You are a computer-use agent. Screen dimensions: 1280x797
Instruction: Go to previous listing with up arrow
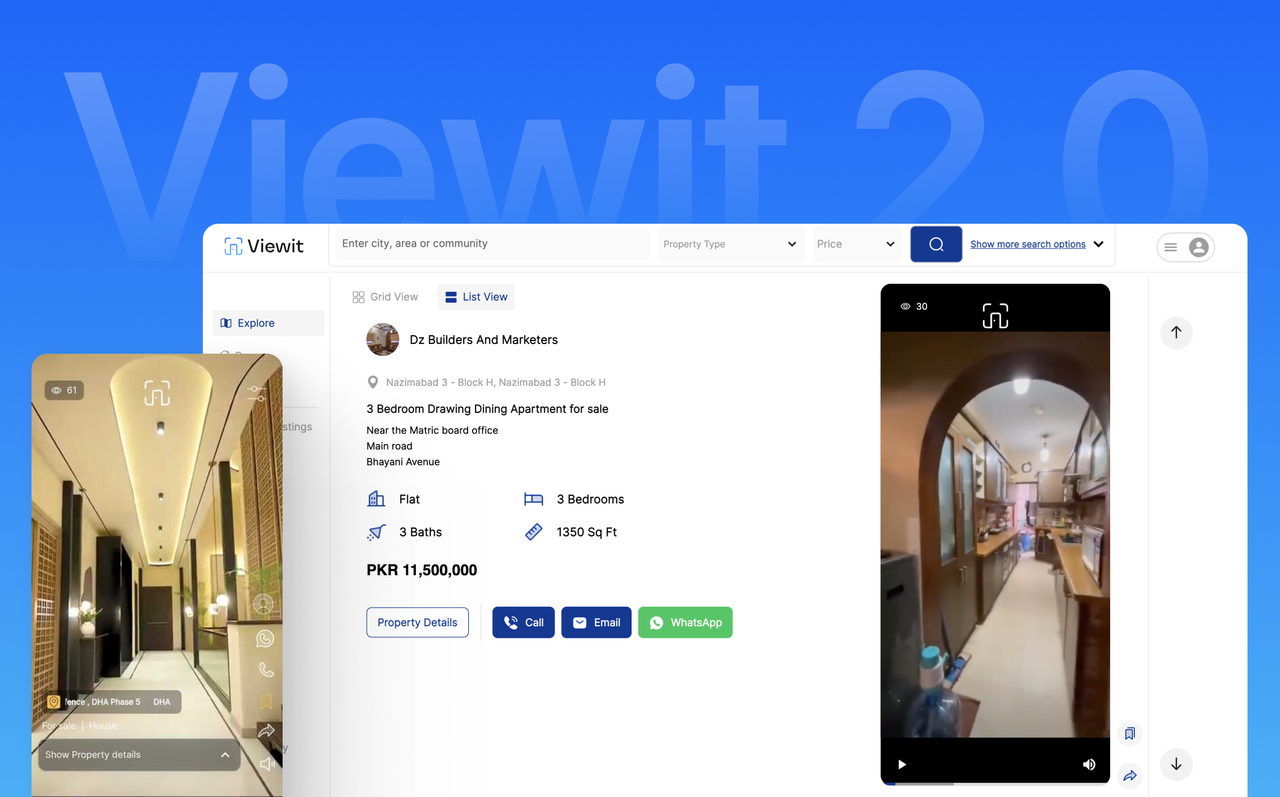pos(1176,333)
